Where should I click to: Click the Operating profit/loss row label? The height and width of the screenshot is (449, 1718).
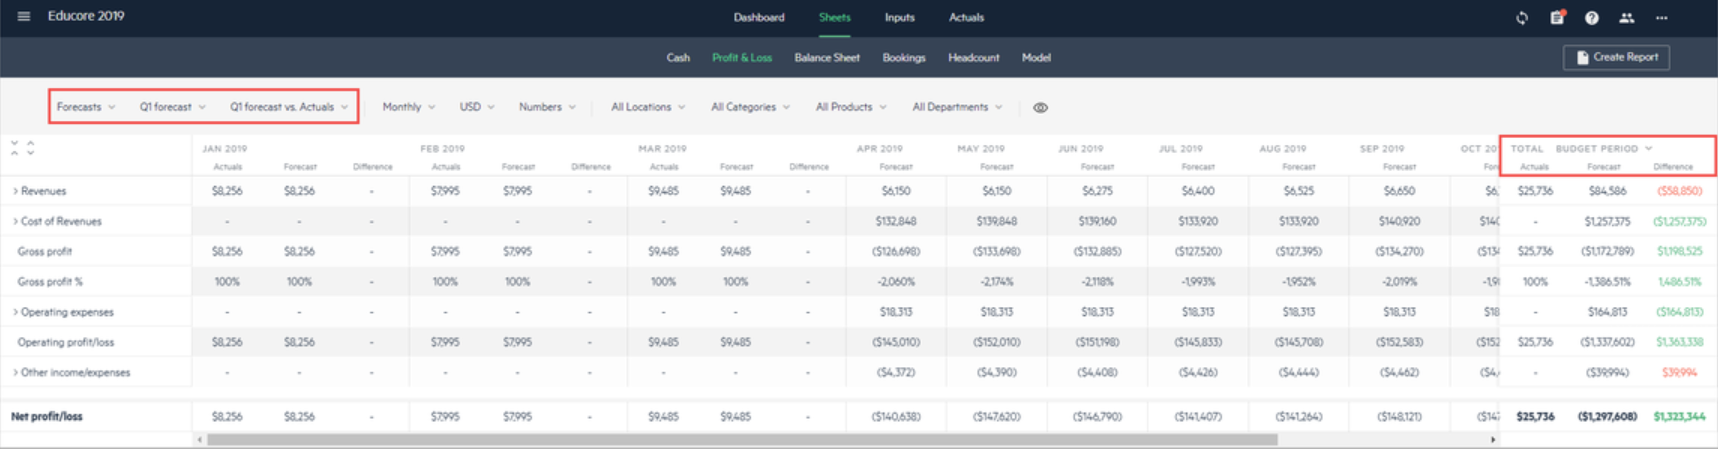click(66, 342)
